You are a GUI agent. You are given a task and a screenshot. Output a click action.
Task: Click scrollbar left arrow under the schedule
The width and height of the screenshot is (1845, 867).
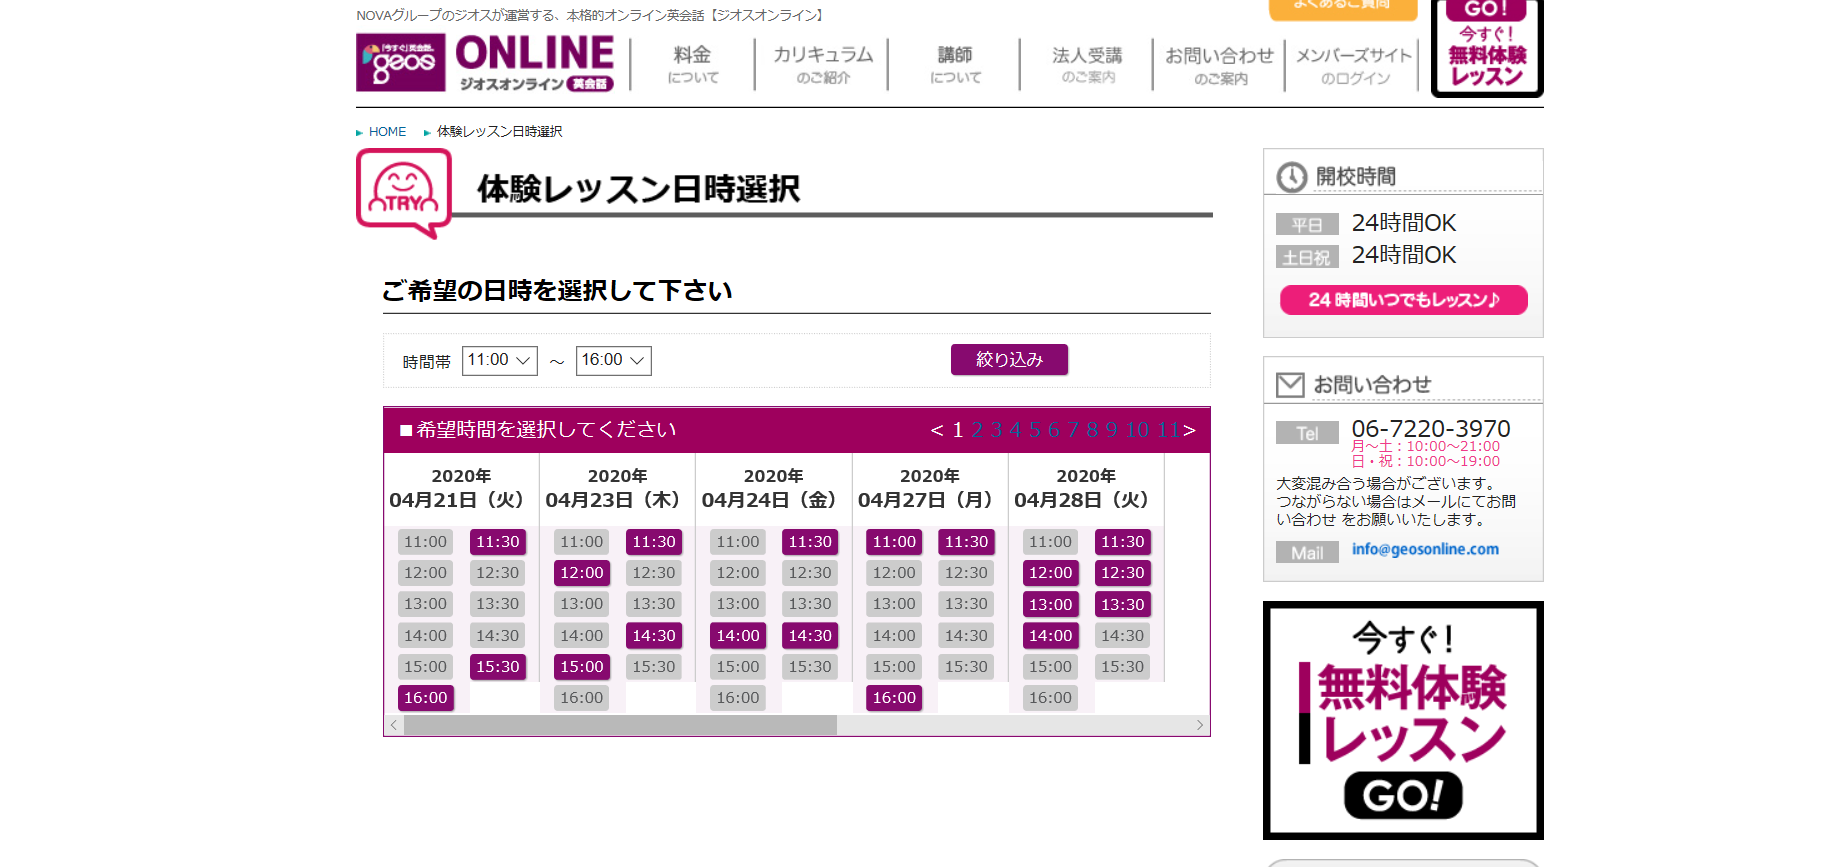[x=394, y=725]
